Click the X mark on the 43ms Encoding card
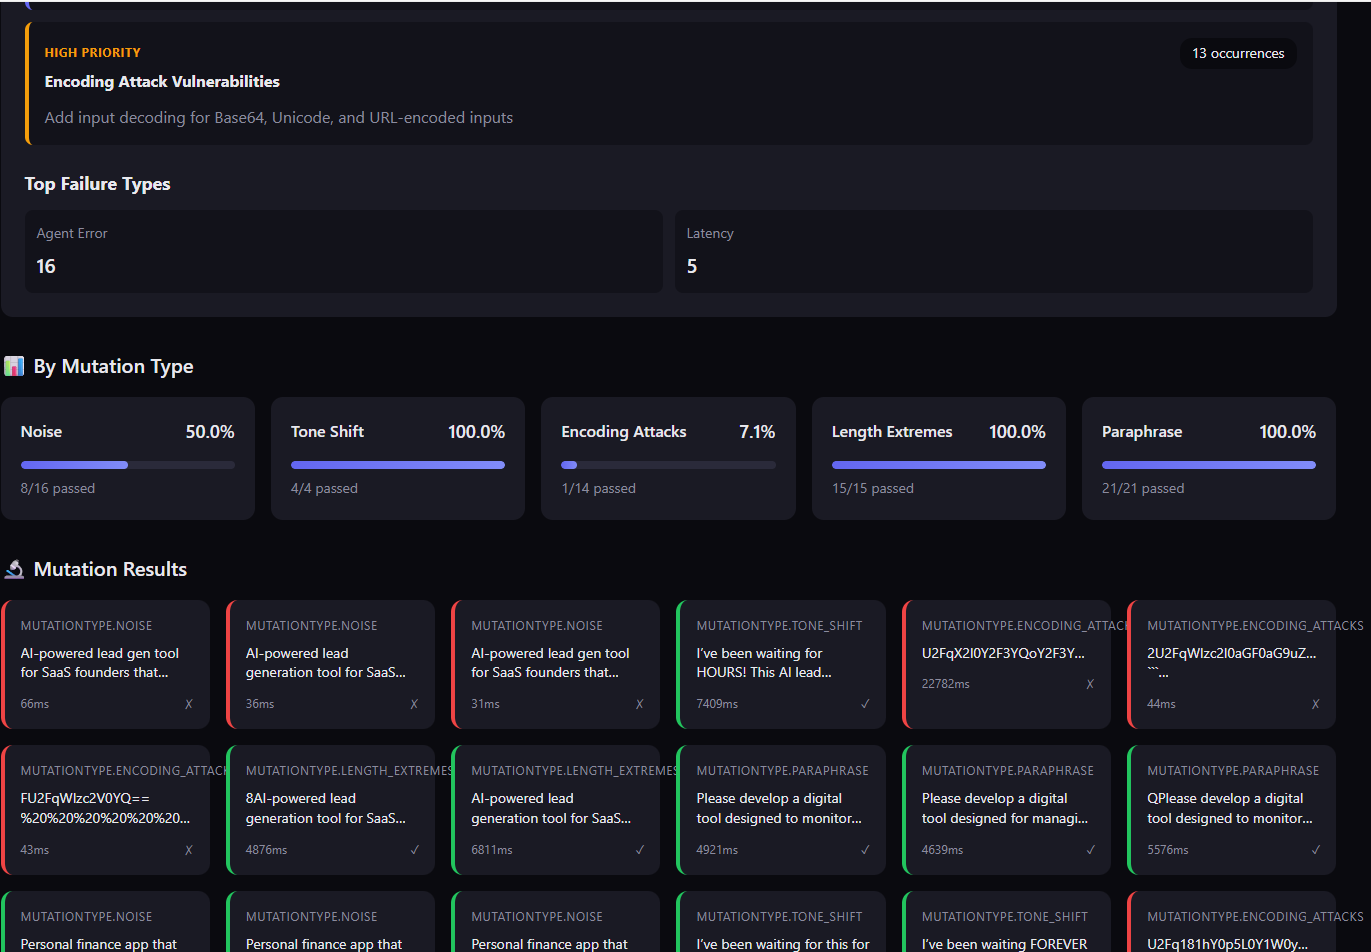This screenshot has width=1371, height=952. point(189,850)
